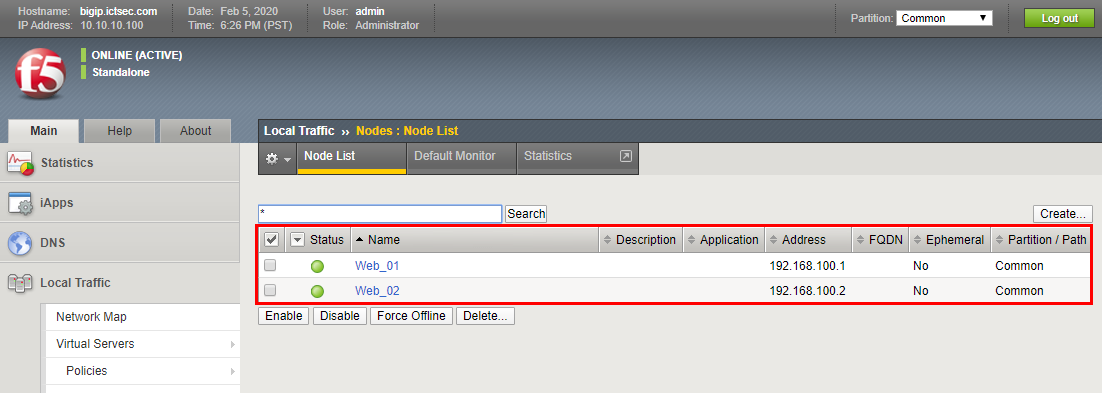Open Statistics tab's pop-out arrow icon
This screenshot has width=1102, height=393.
[625, 156]
